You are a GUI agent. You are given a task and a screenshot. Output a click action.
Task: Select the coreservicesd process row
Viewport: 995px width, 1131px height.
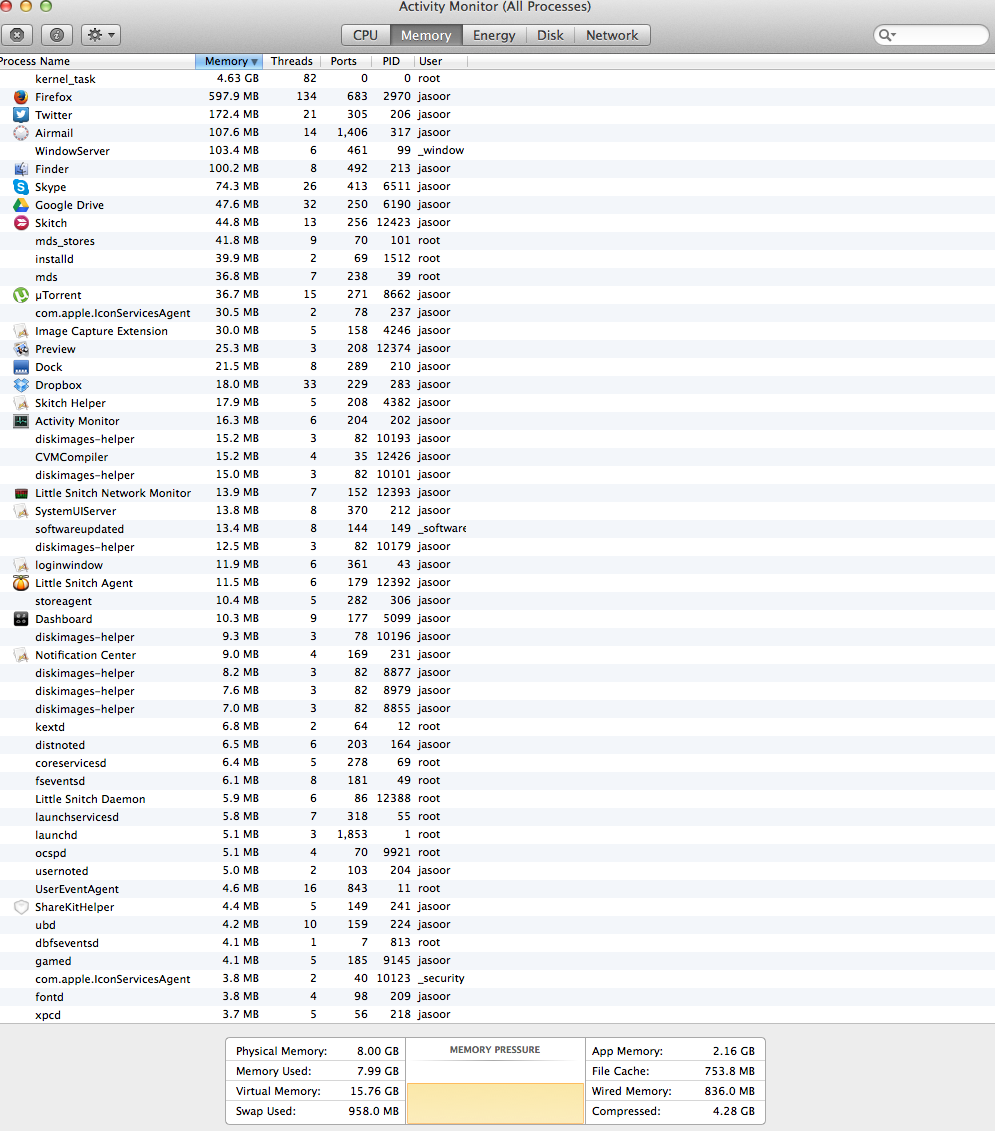point(497,763)
